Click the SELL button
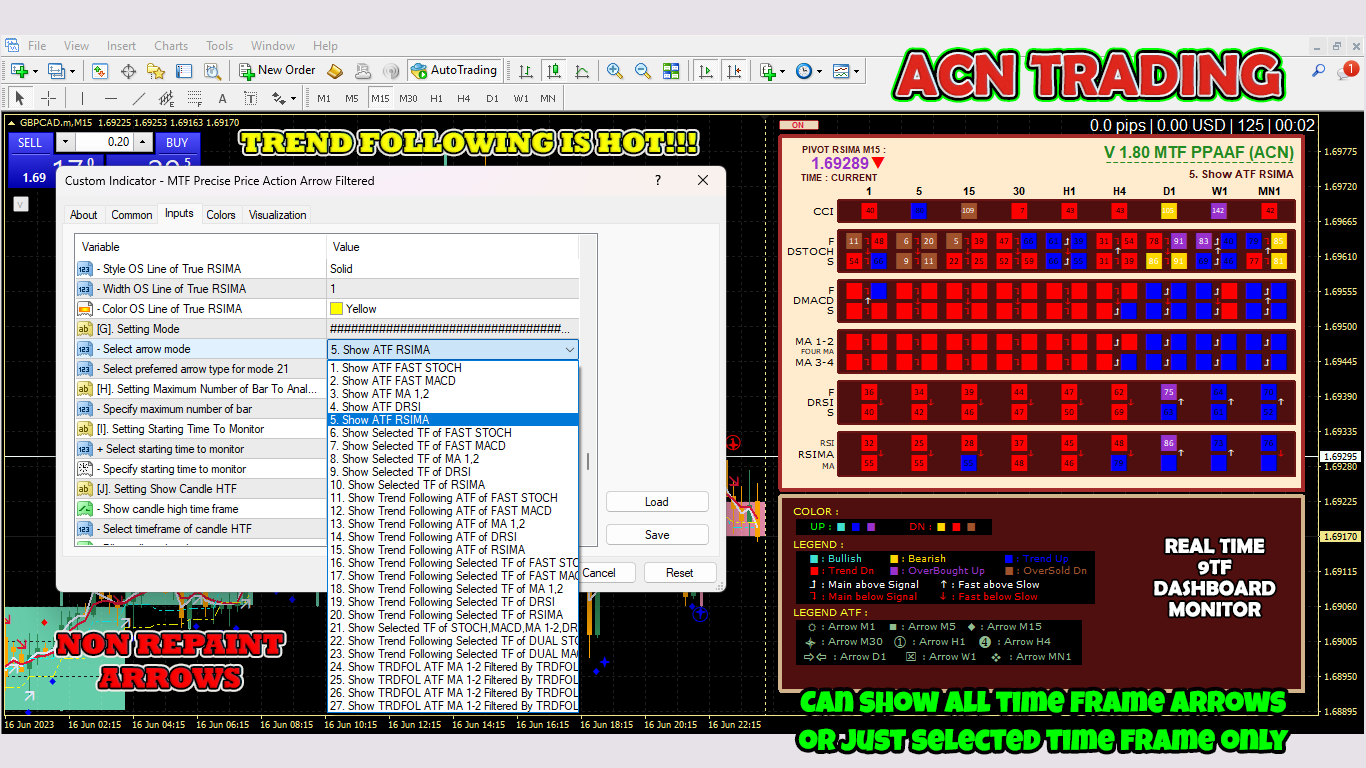Screen dimensions: 1366x768 click(x=30, y=142)
